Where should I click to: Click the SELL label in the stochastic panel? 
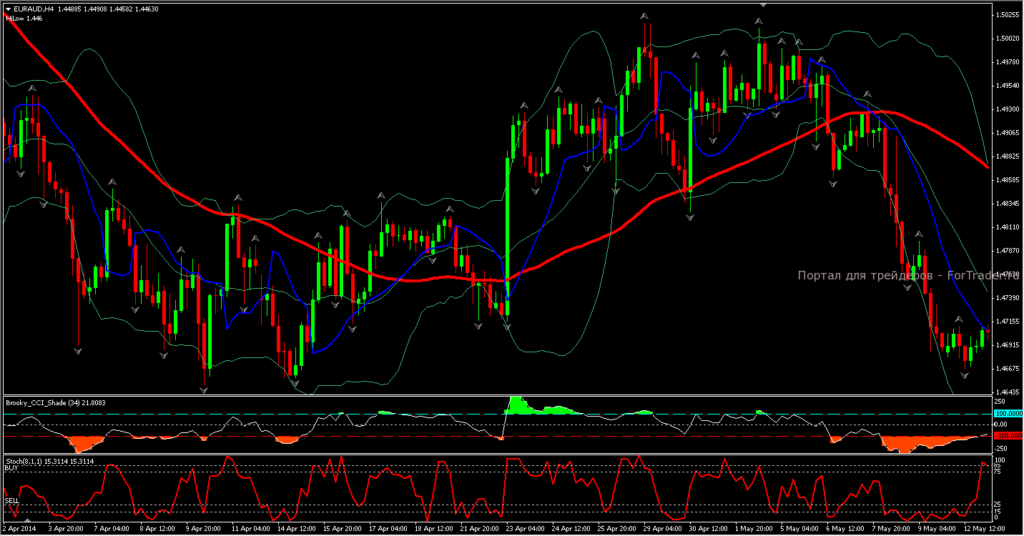point(11,500)
